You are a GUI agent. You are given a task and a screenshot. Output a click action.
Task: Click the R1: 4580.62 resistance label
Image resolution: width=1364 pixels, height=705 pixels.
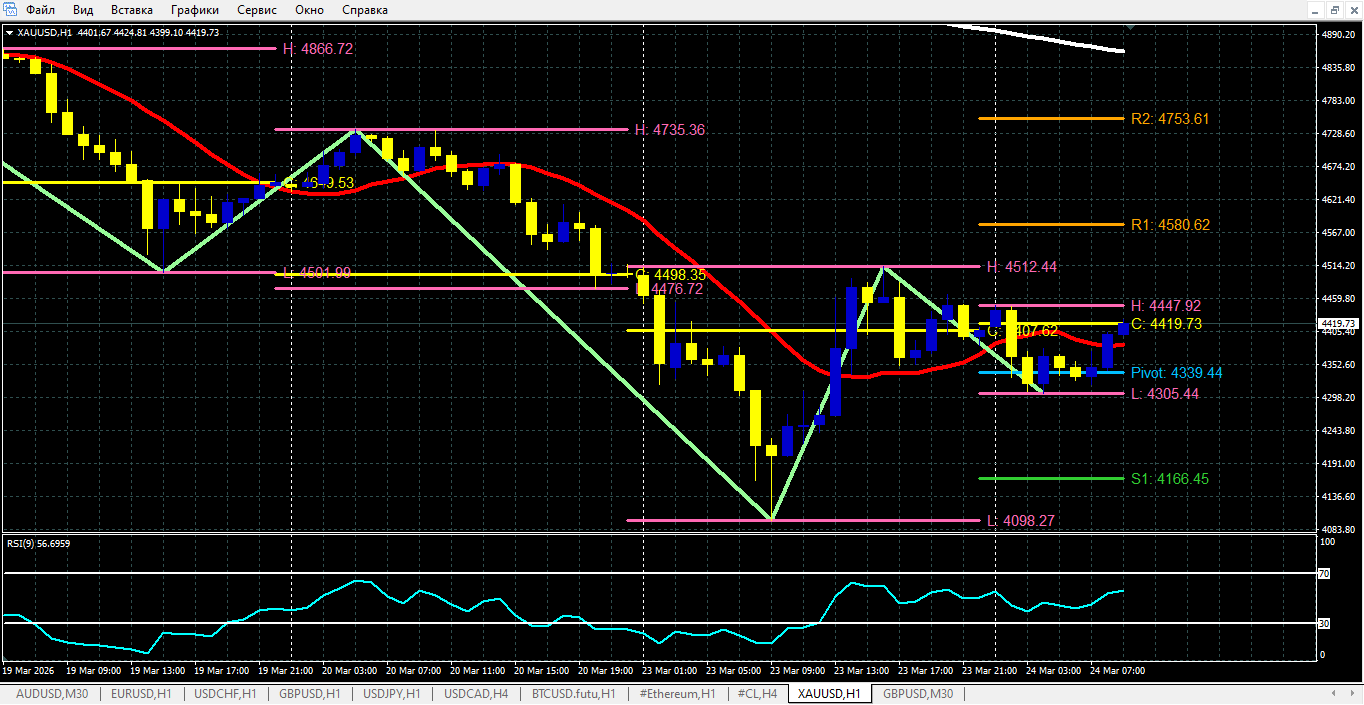click(x=1170, y=226)
